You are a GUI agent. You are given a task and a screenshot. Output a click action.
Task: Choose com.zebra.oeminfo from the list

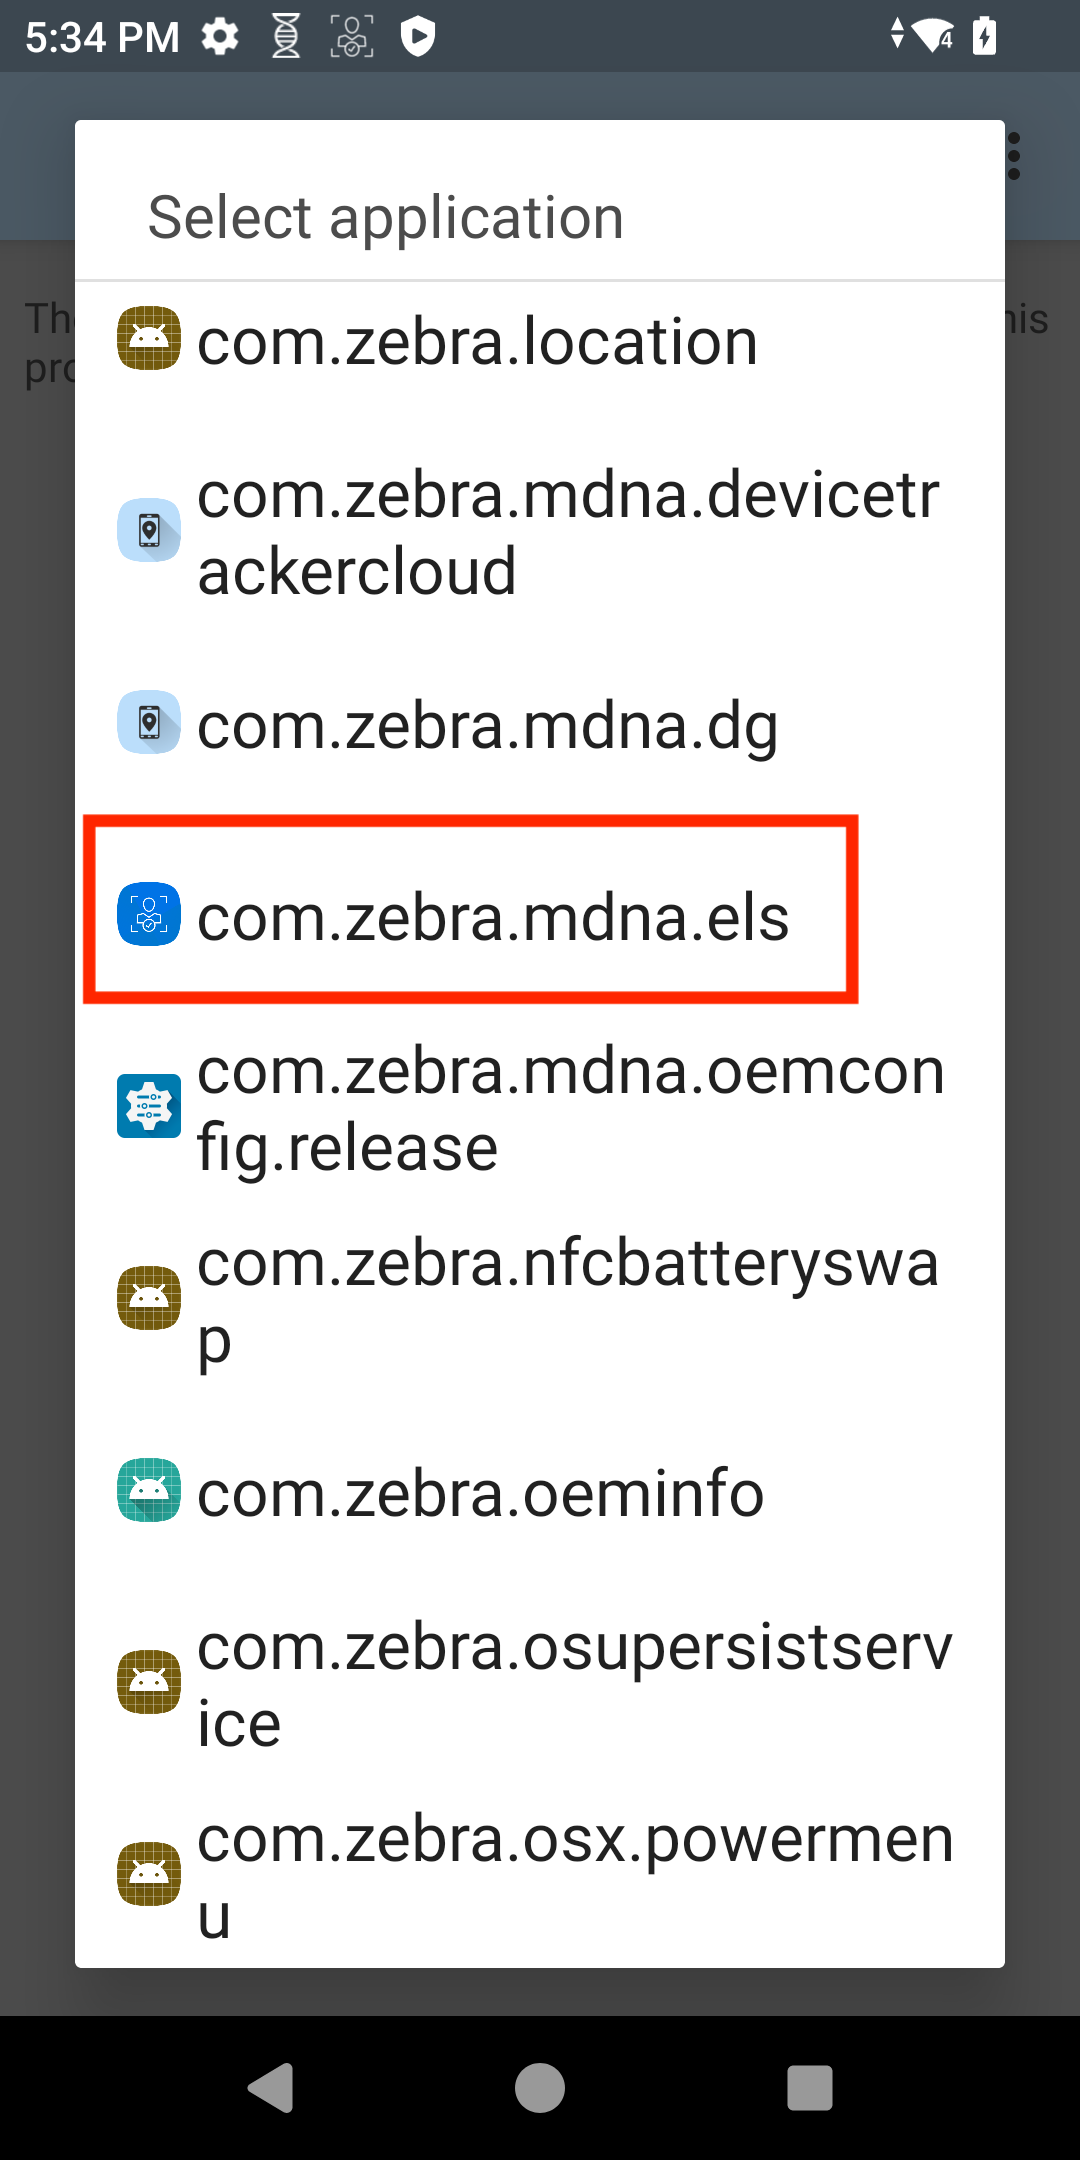tap(480, 1494)
